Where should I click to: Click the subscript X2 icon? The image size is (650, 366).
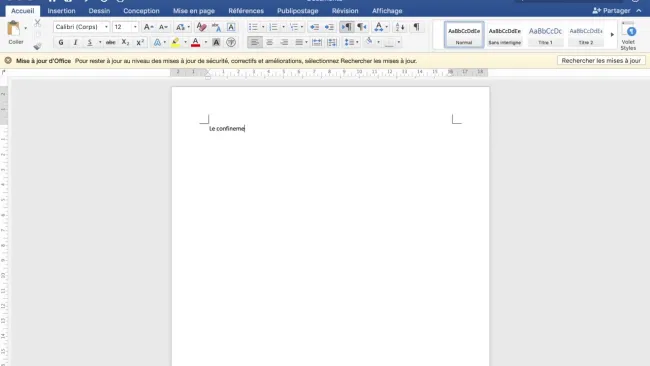[x=125, y=42]
